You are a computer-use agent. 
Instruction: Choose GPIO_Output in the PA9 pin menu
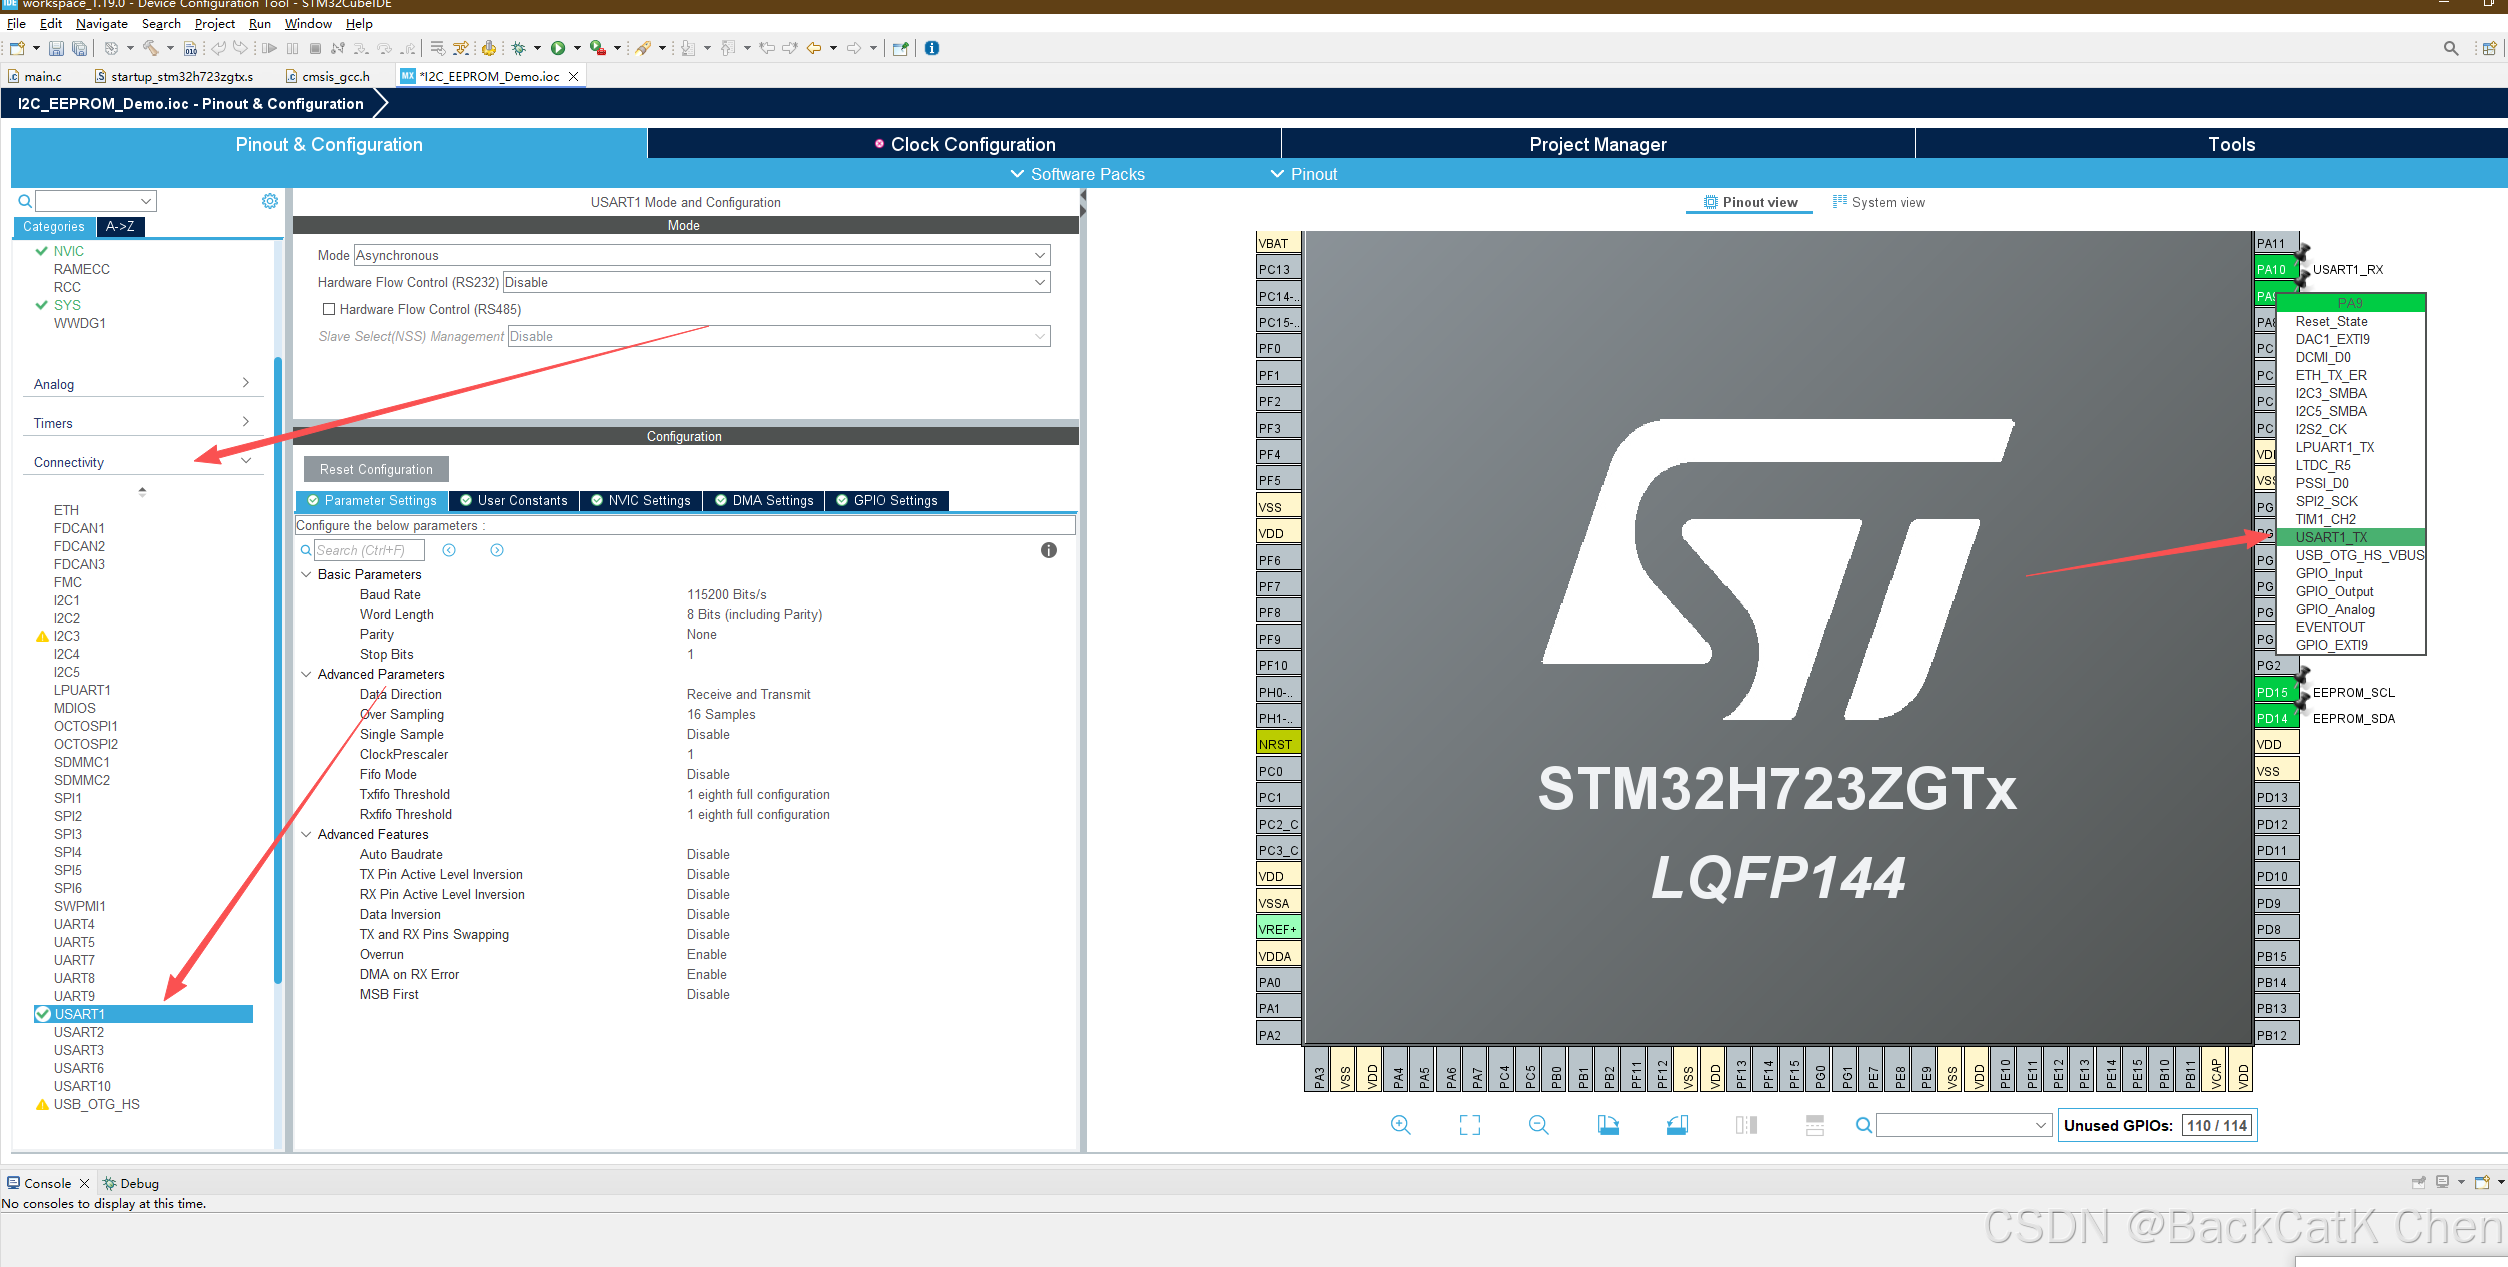tap(2352, 591)
